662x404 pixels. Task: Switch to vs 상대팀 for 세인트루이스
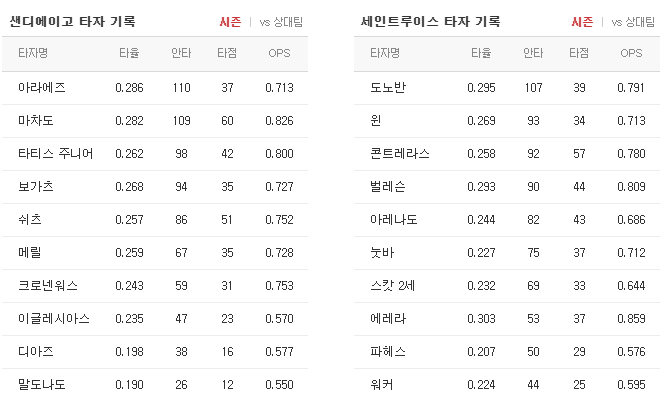633,22
